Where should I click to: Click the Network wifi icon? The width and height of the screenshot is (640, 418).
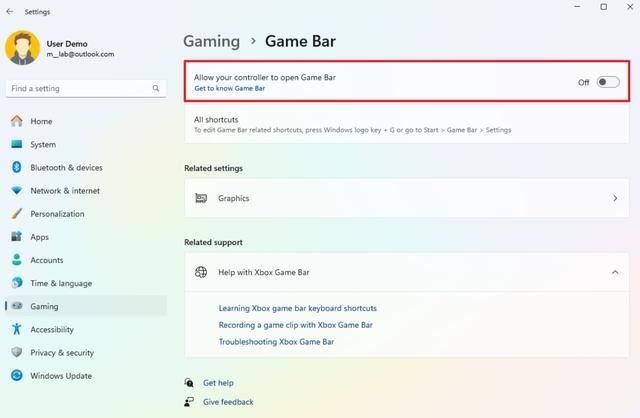tap(17, 190)
